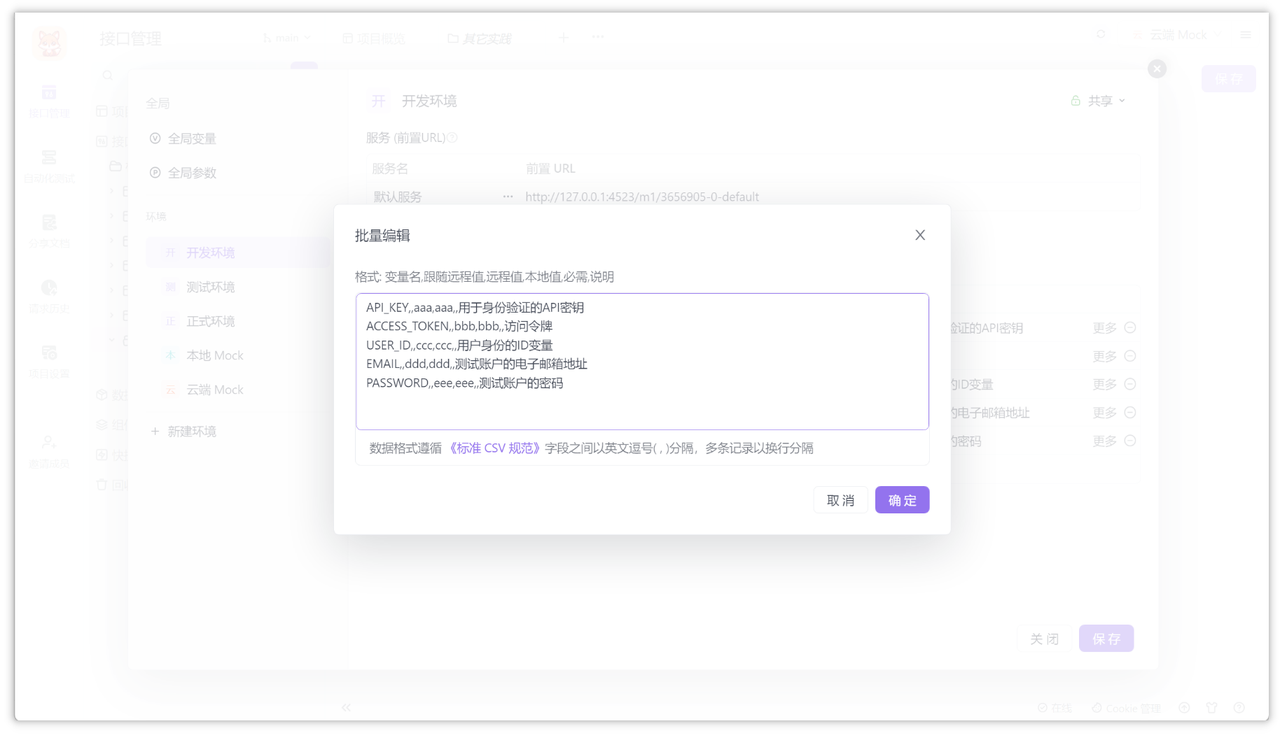Switch to the 其它实践 tab
Viewport: 1280px width, 740px height.
coord(480,38)
